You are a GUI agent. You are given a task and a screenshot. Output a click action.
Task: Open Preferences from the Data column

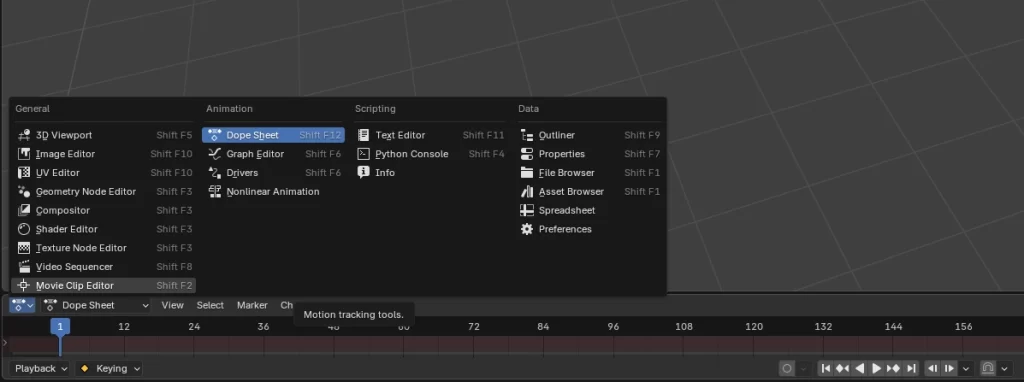click(590, 229)
